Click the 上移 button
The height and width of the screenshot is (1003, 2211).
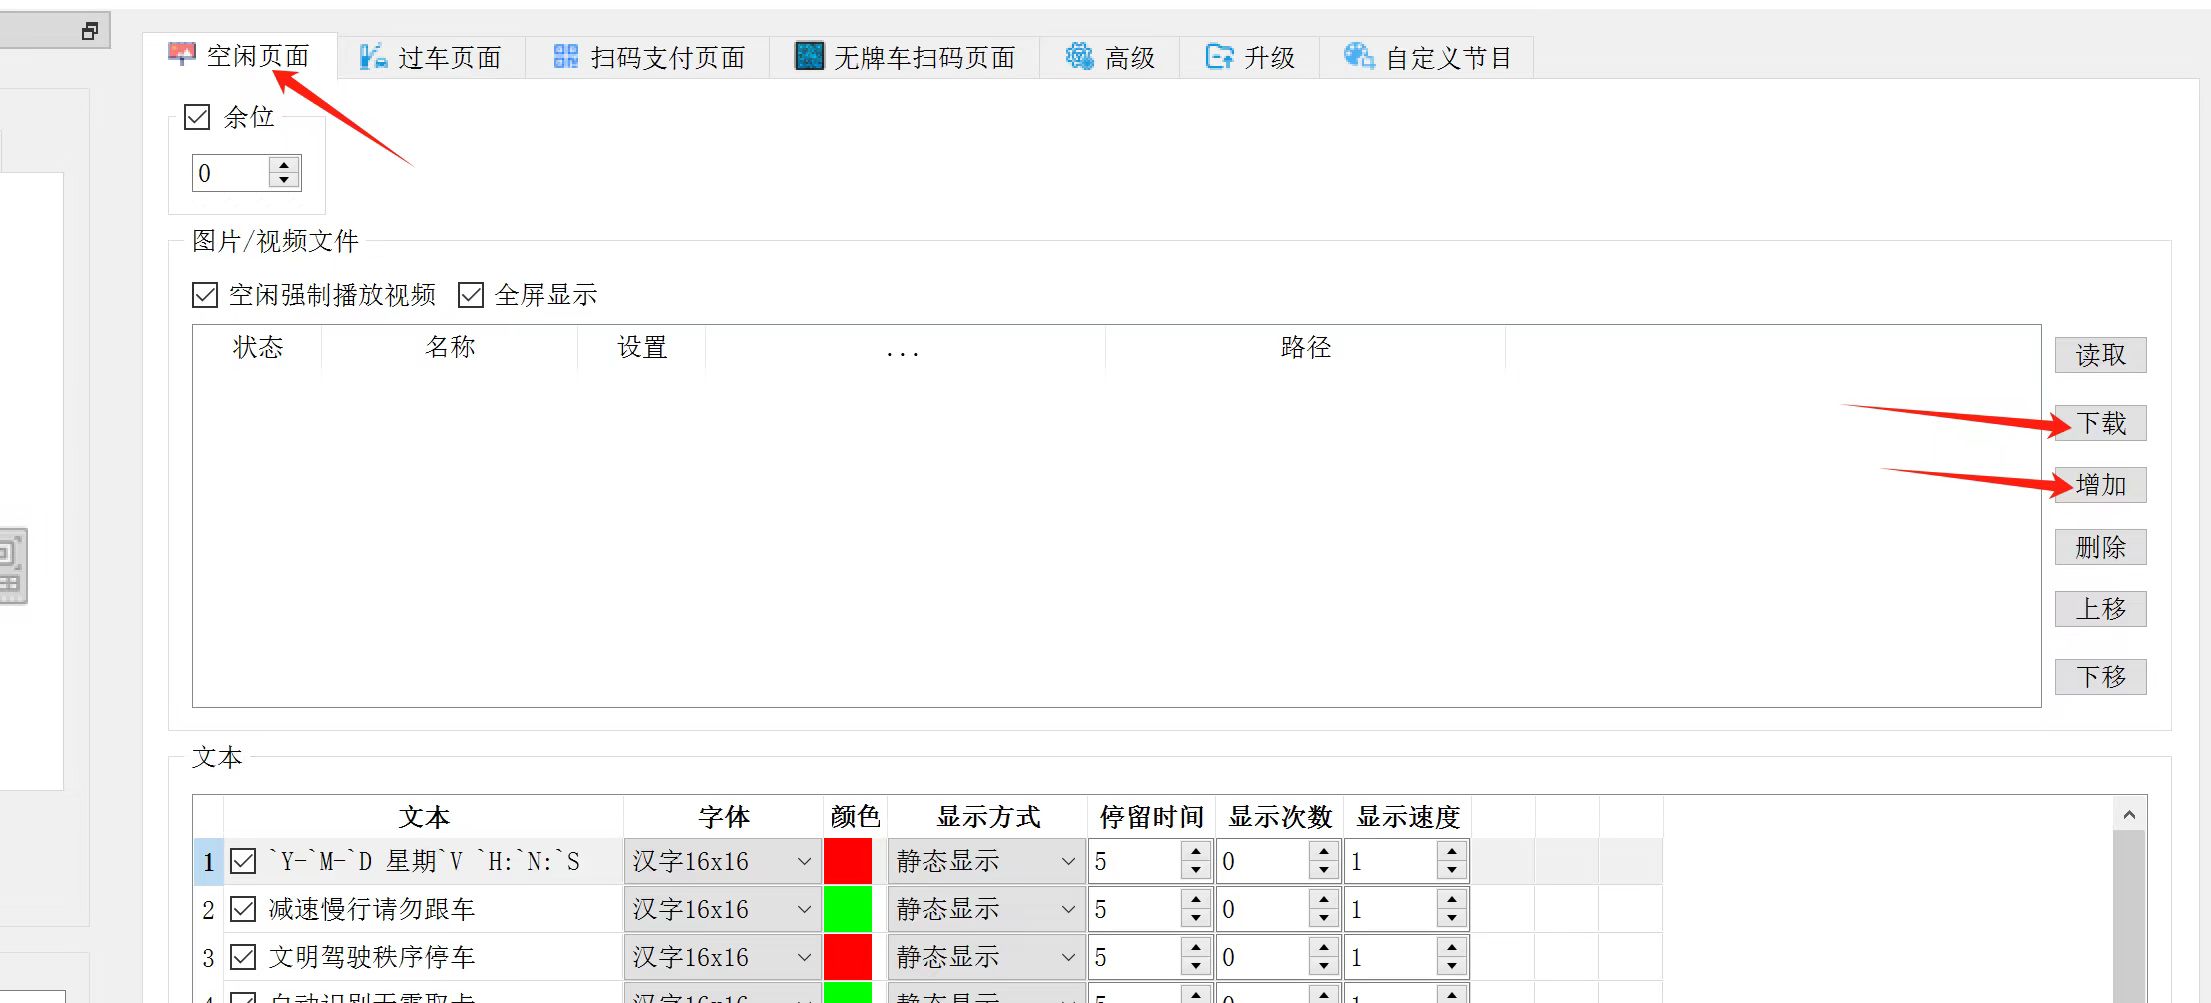coord(2100,609)
